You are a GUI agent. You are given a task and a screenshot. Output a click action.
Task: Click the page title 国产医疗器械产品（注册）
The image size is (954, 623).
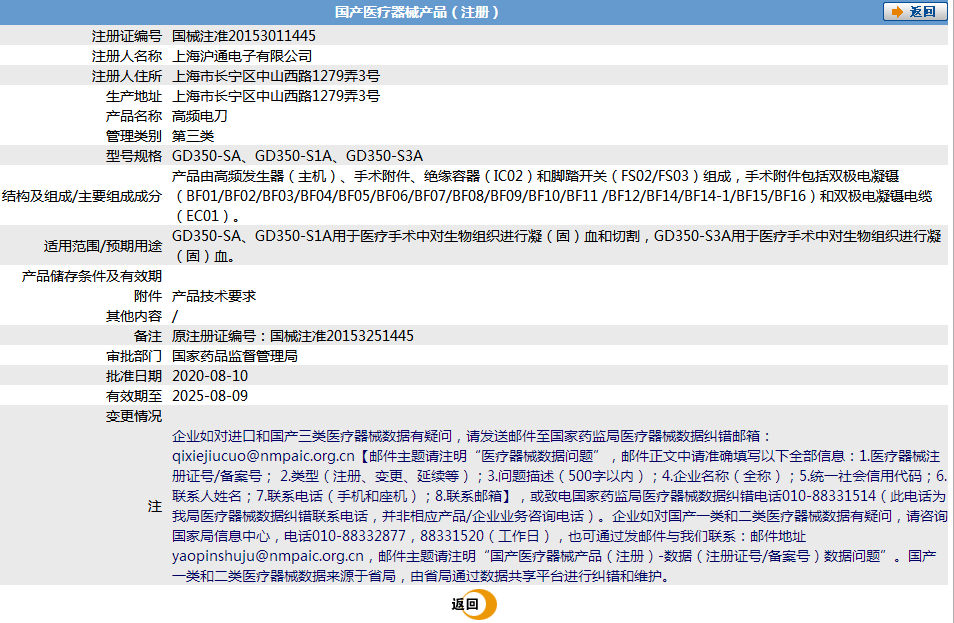click(x=417, y=12)
